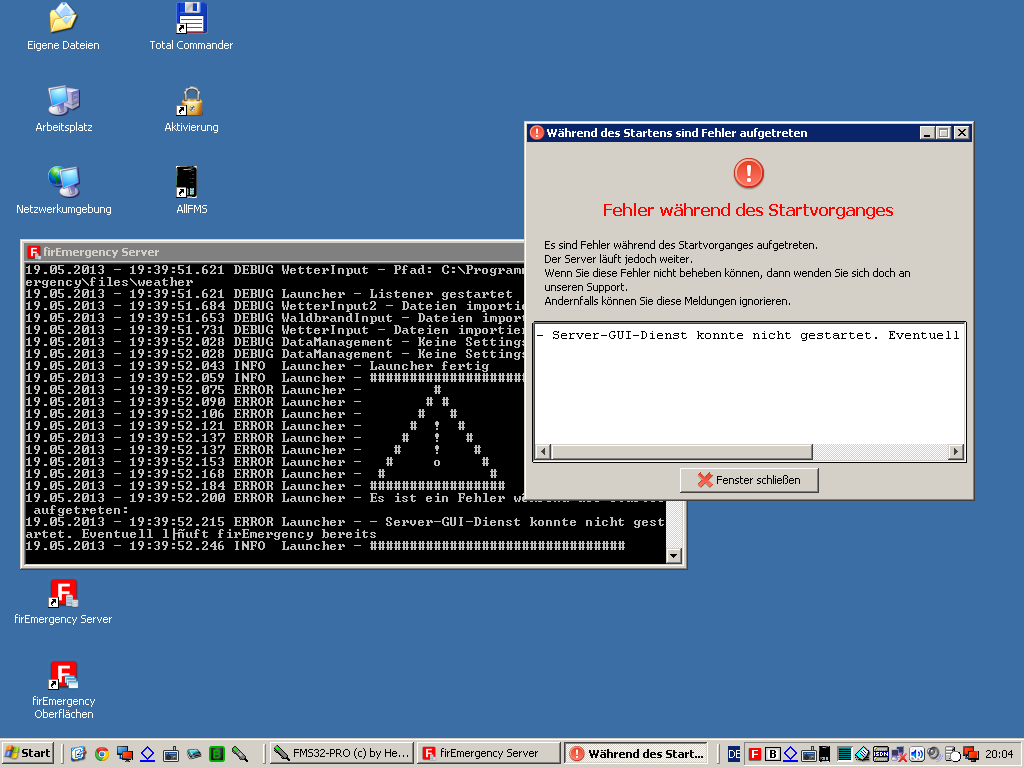Image resolution: width=1024 pixels, height=768 pixels.
Task: Launch the firEmergency Oberflächen shortcut
Action: click(63, 676)
